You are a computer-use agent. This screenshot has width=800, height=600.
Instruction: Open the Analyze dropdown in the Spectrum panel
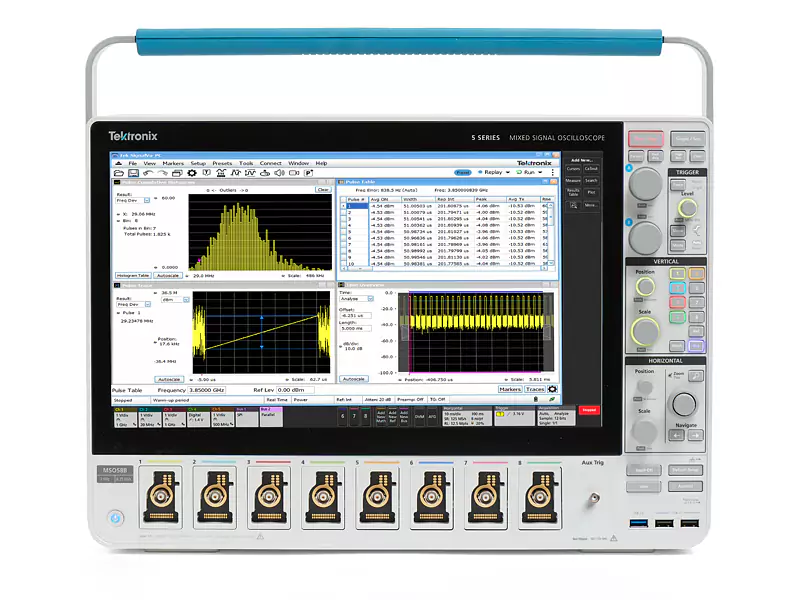(370, 299)
